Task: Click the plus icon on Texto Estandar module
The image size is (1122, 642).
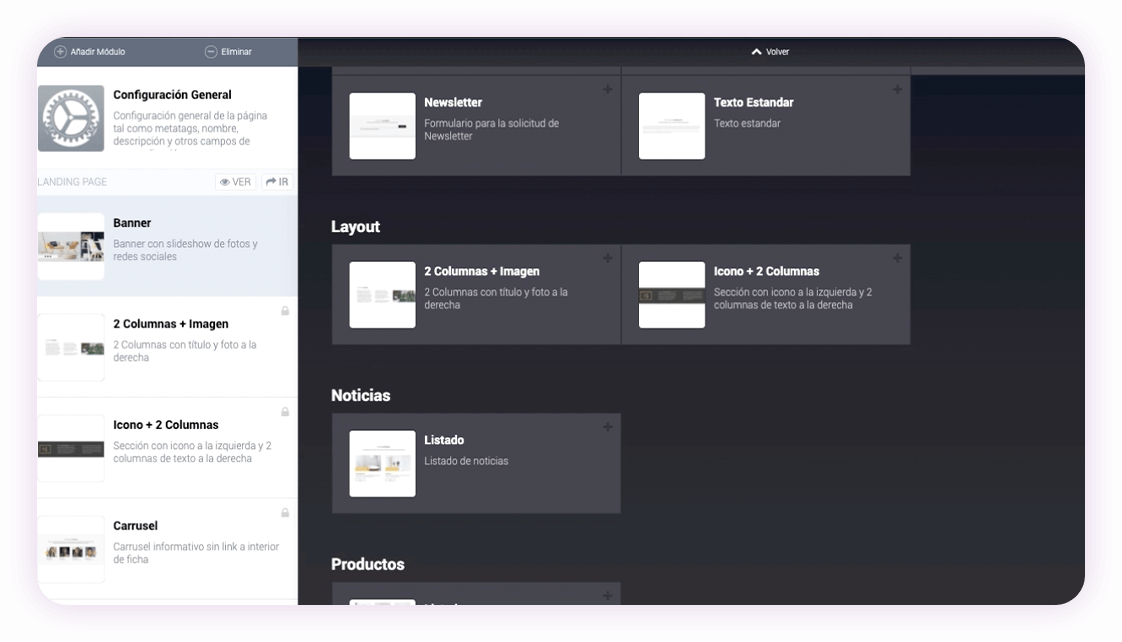Action: [897, 90]
